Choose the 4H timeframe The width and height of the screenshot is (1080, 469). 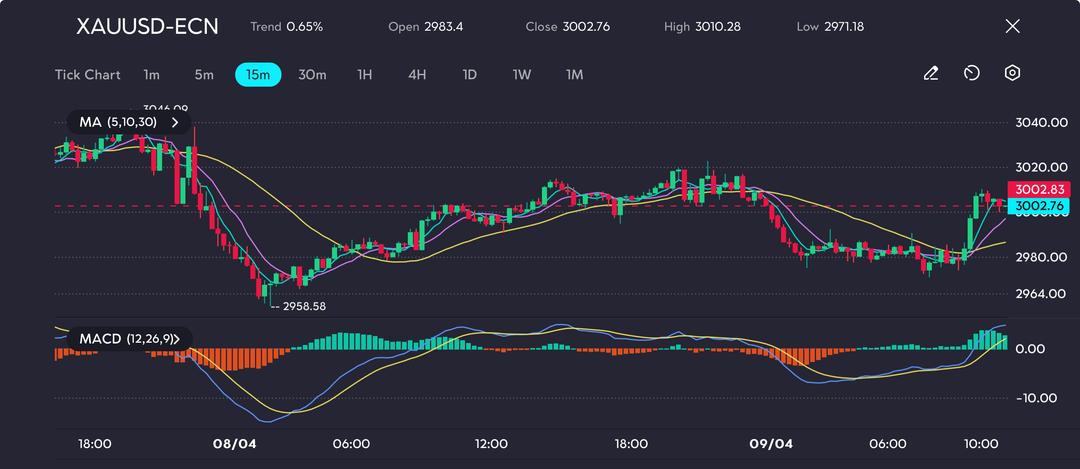pyautogui.click(x=417, y=75)
